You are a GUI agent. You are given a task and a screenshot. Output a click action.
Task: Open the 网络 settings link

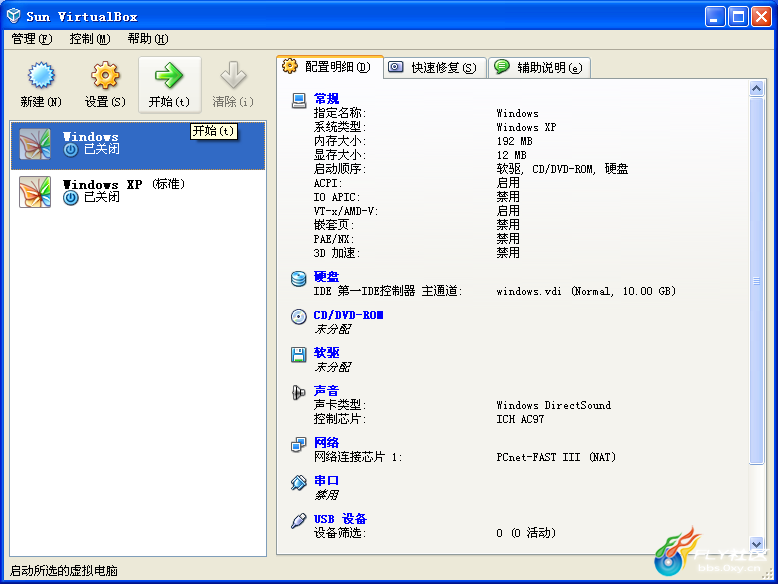coord(326,443)
